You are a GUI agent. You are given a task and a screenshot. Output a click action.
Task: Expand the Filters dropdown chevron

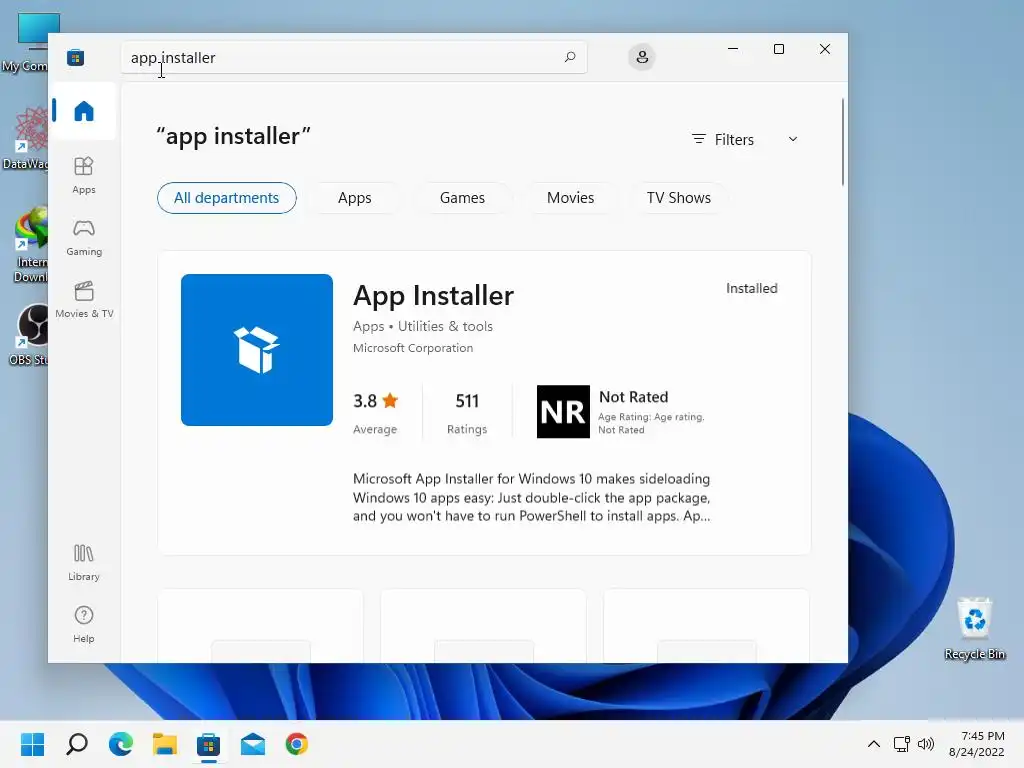pos(793,139)
